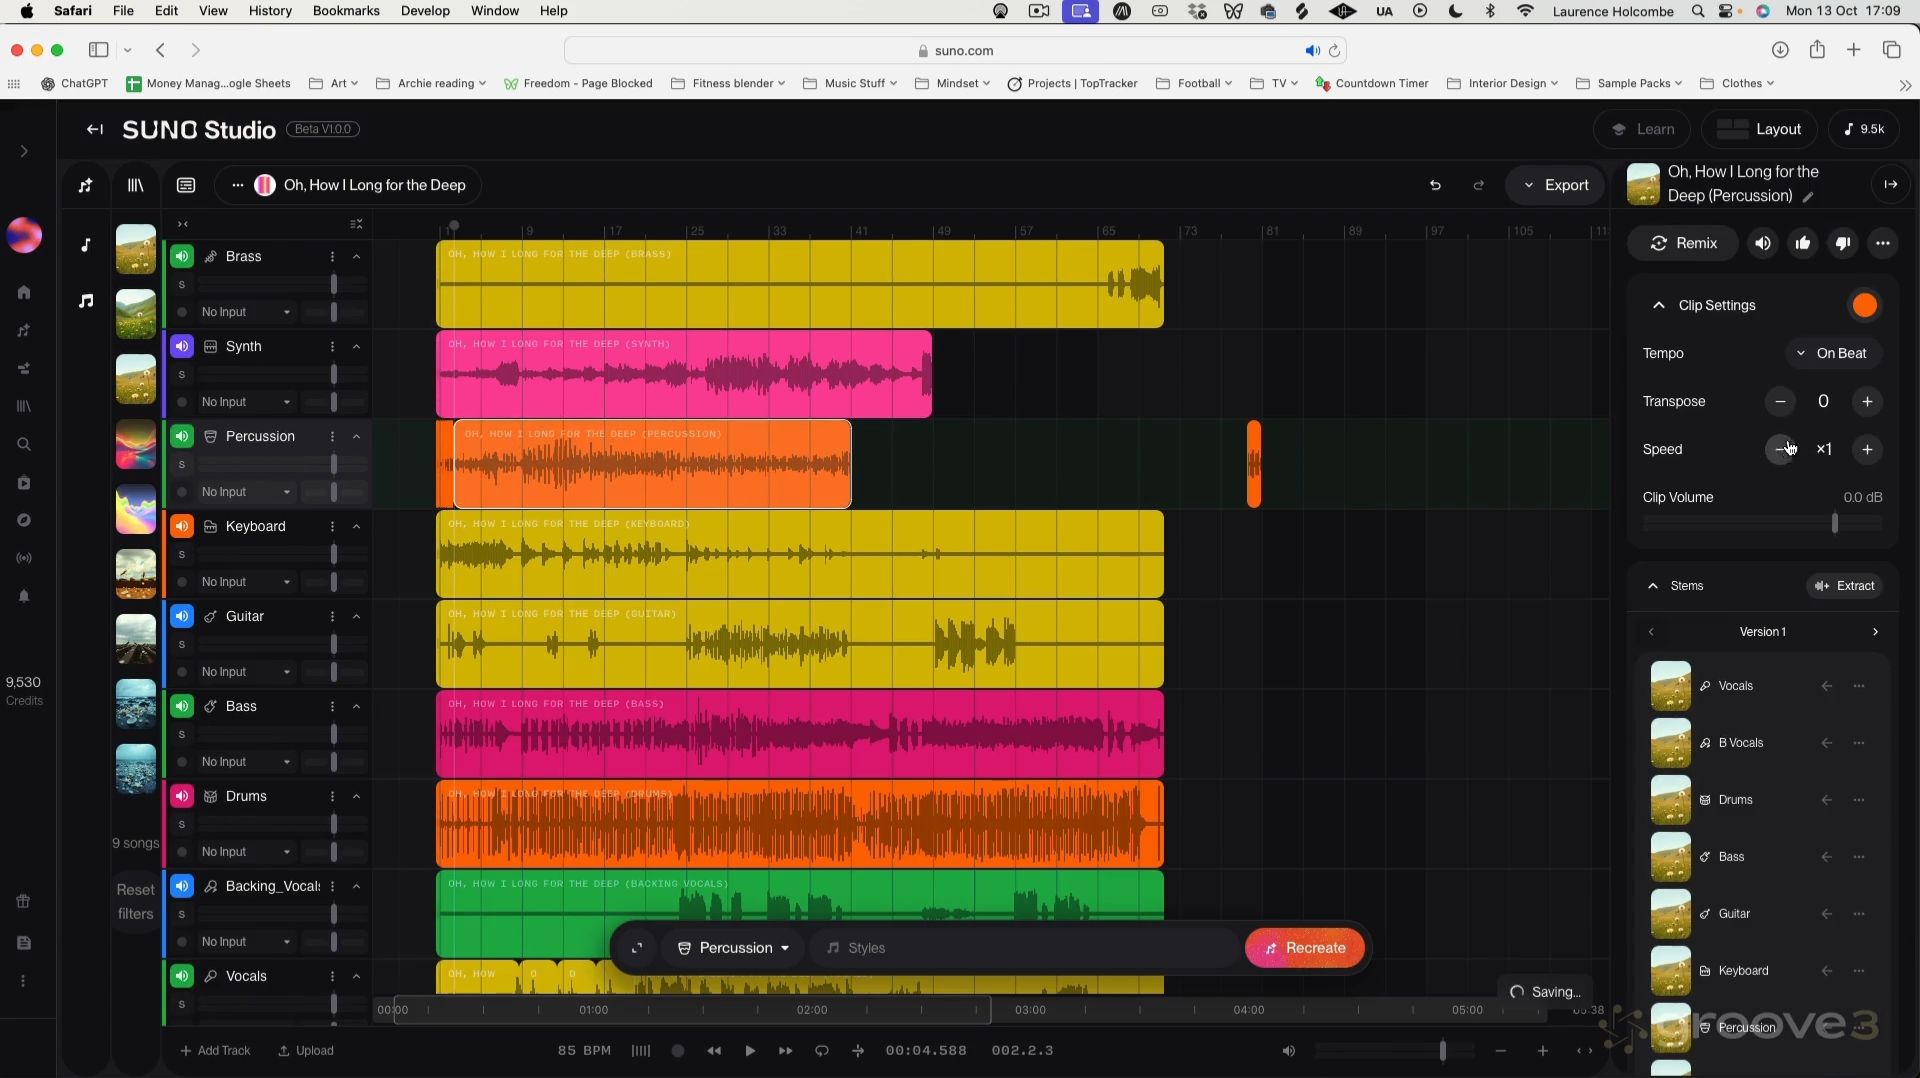Click the thumbs up icon for the track
The width and height of the screenshot is (1920, 1078).
[1803, 243]
